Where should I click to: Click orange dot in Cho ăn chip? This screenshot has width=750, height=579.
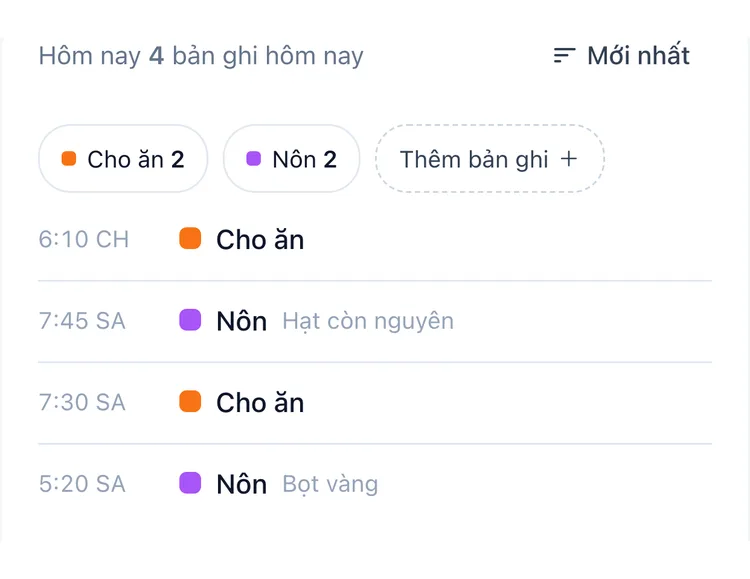(69, 158)
